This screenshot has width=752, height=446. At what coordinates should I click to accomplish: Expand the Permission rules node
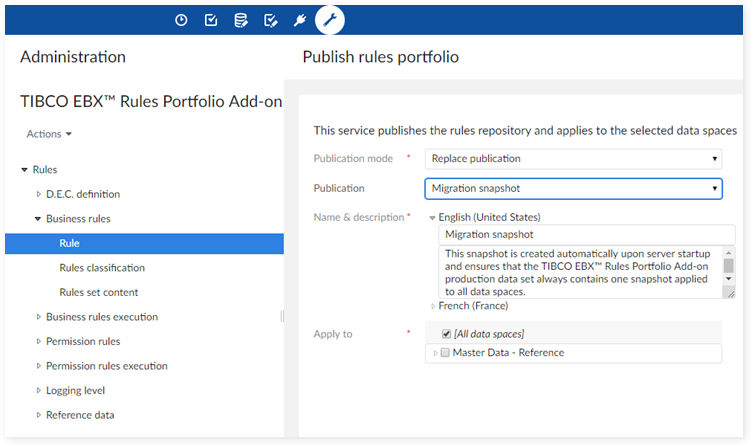39,341
